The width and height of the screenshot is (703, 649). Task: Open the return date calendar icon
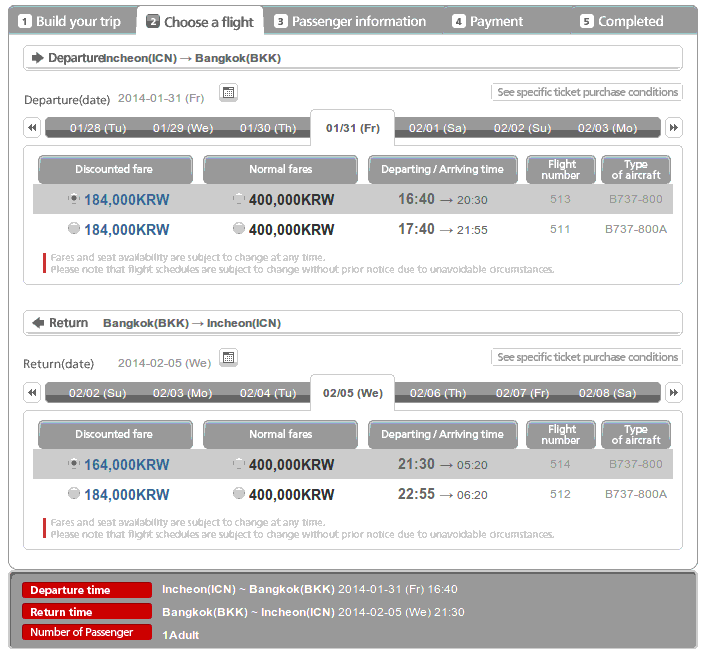tap(228, 358)
